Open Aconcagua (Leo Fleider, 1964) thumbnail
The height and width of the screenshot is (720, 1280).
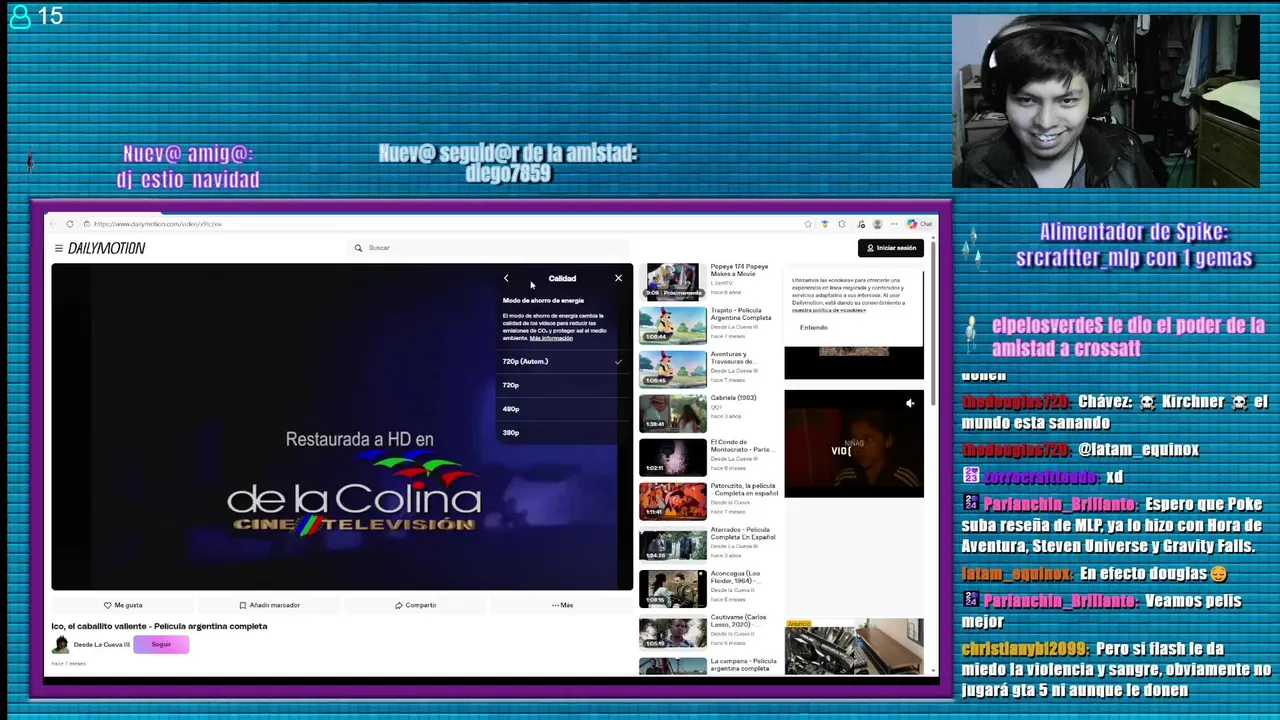[673, 589]
